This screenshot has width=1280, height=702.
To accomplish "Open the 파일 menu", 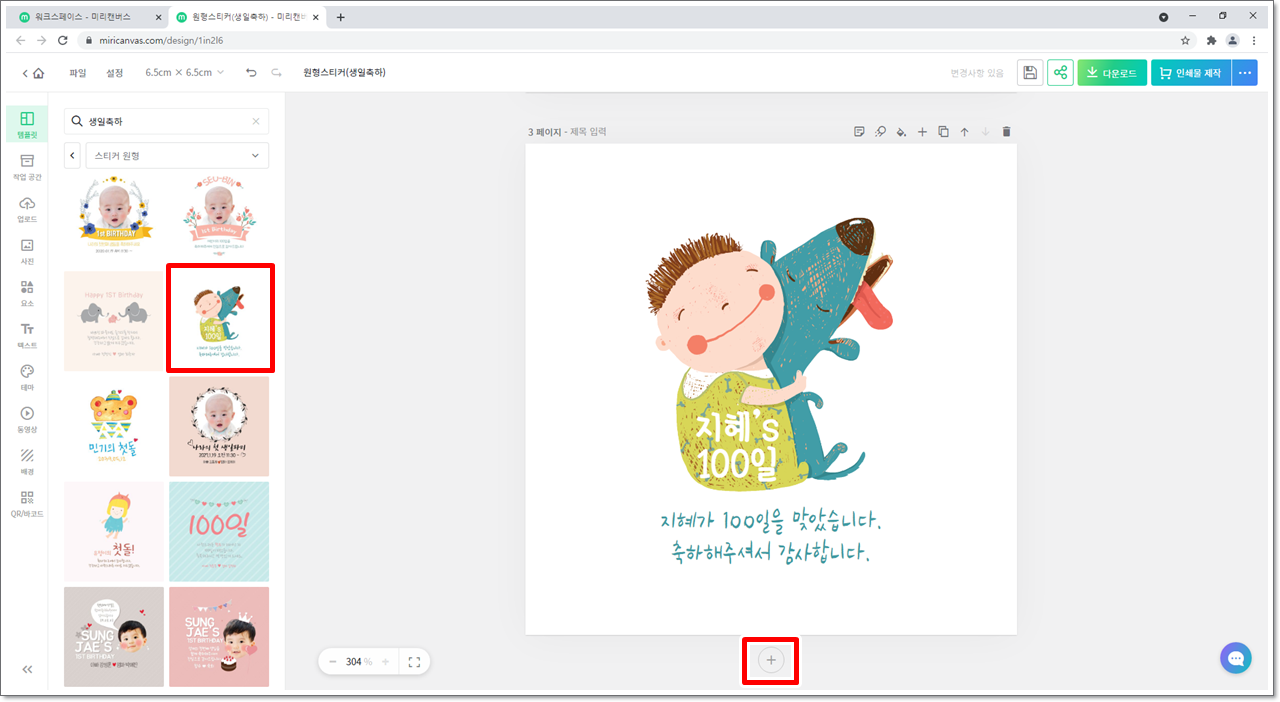I will (x=78, y=73).
